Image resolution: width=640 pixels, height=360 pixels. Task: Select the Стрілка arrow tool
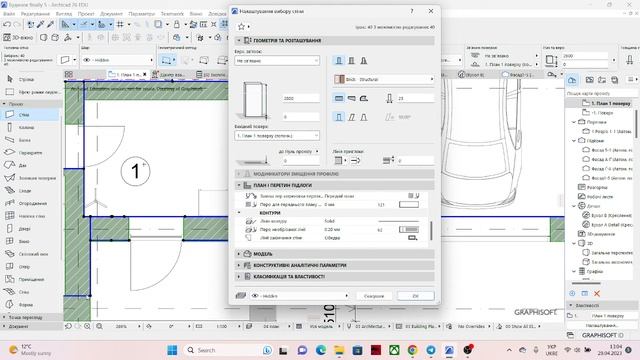click(26, 80)
